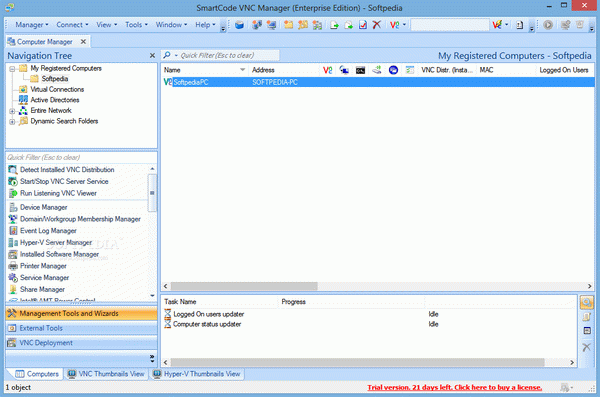Click the computer list horizontal scrollbar
600x397 pixels.
pyautogui.click(x=377, y=286)
